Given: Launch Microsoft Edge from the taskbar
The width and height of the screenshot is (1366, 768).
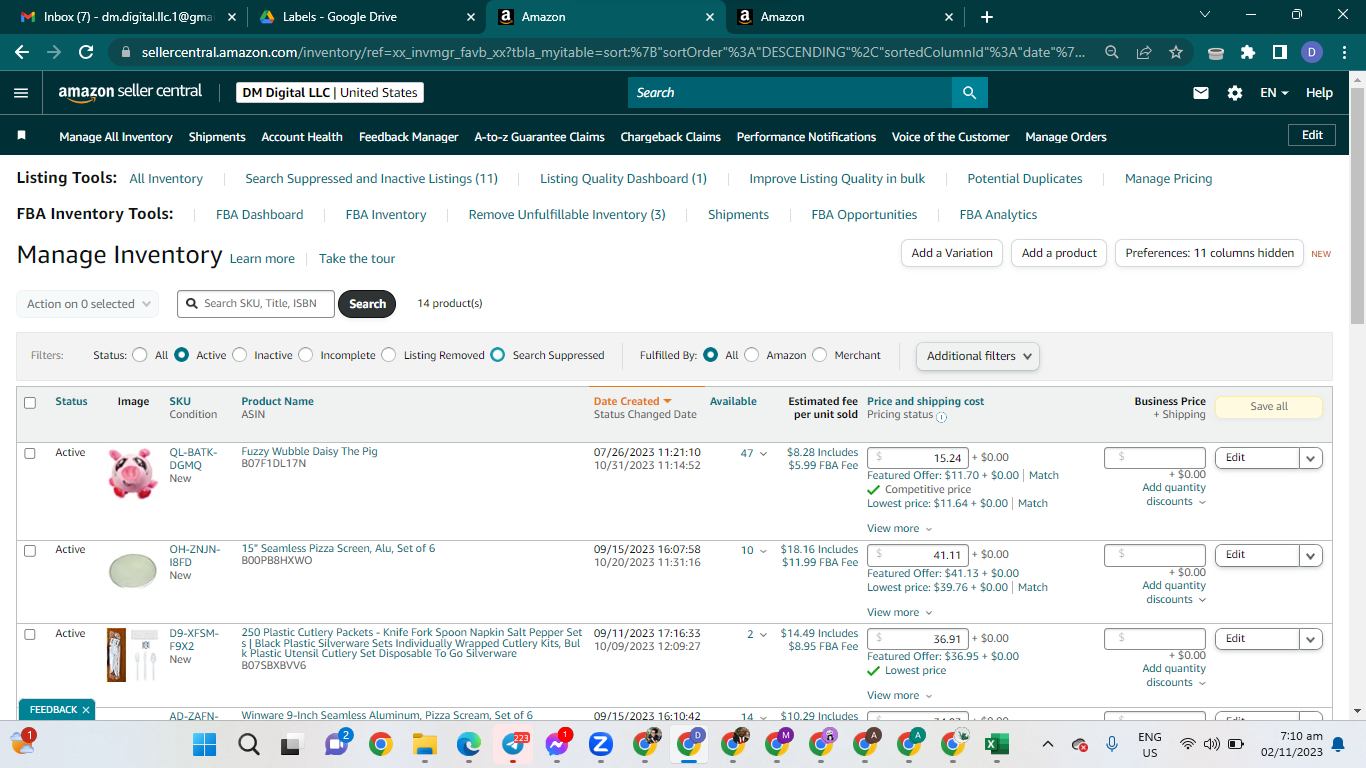Looking at the screenshot, I should [x=469, y=744].
